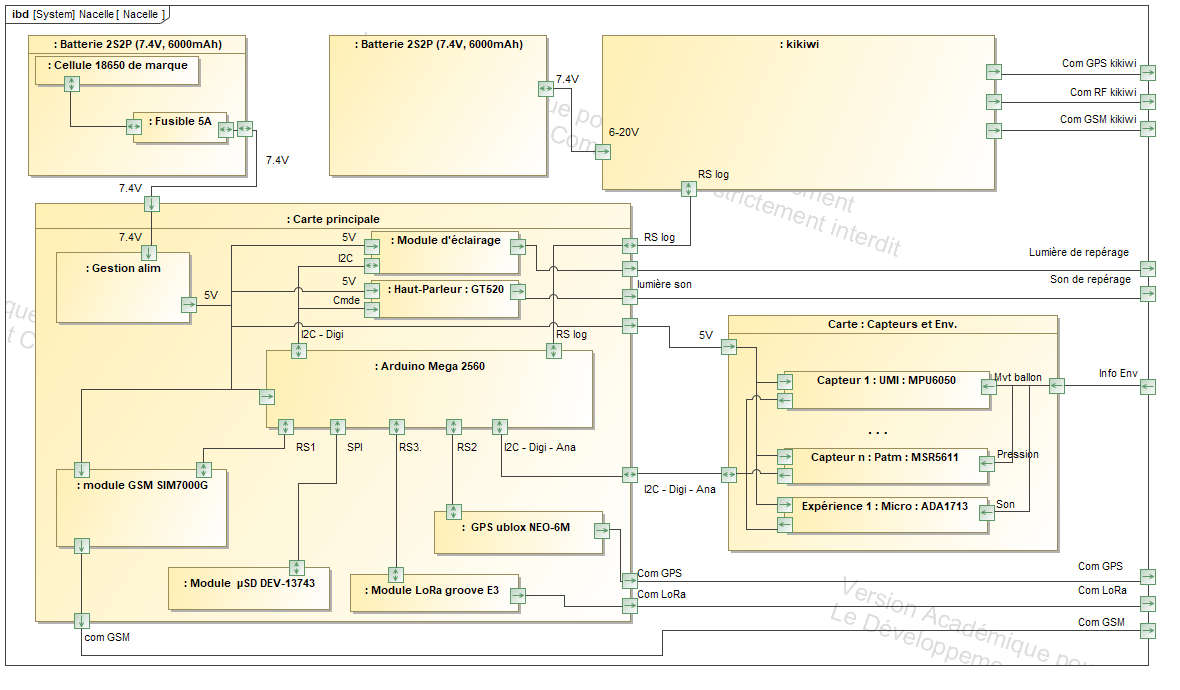Select the RS log port under kikiwi block
This screenshot has width=1180, height=690.
coord(689,189)
